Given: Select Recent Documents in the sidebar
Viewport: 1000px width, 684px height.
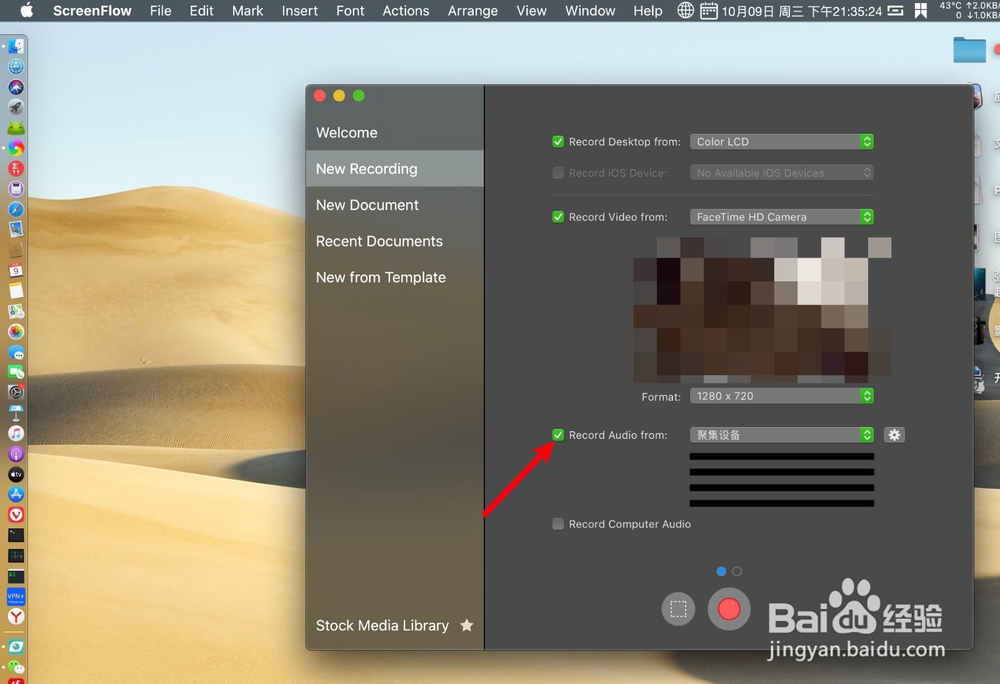Looking at the screenshot, I should (395, 241).
